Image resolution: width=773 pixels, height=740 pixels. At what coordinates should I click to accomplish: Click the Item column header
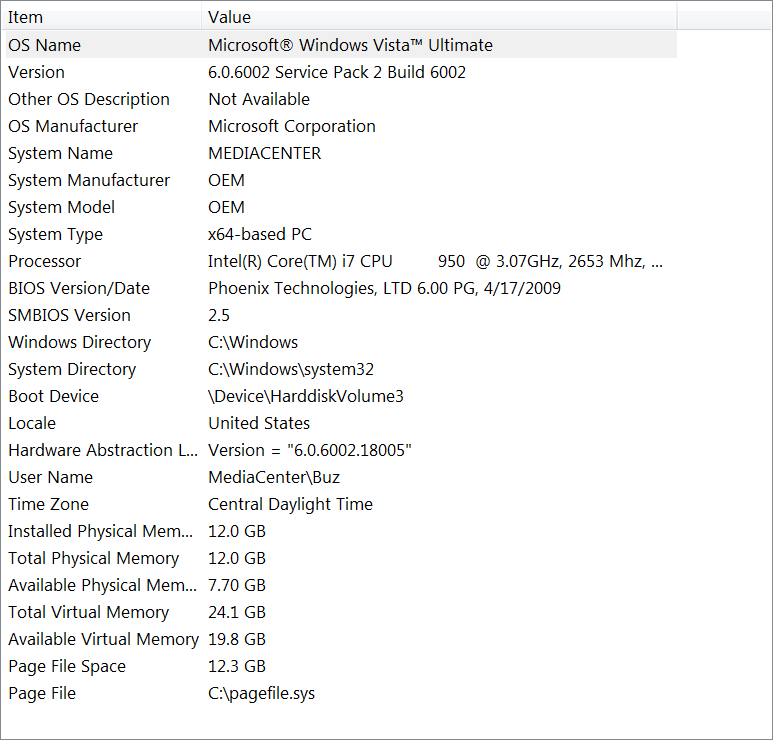(103, 18)
